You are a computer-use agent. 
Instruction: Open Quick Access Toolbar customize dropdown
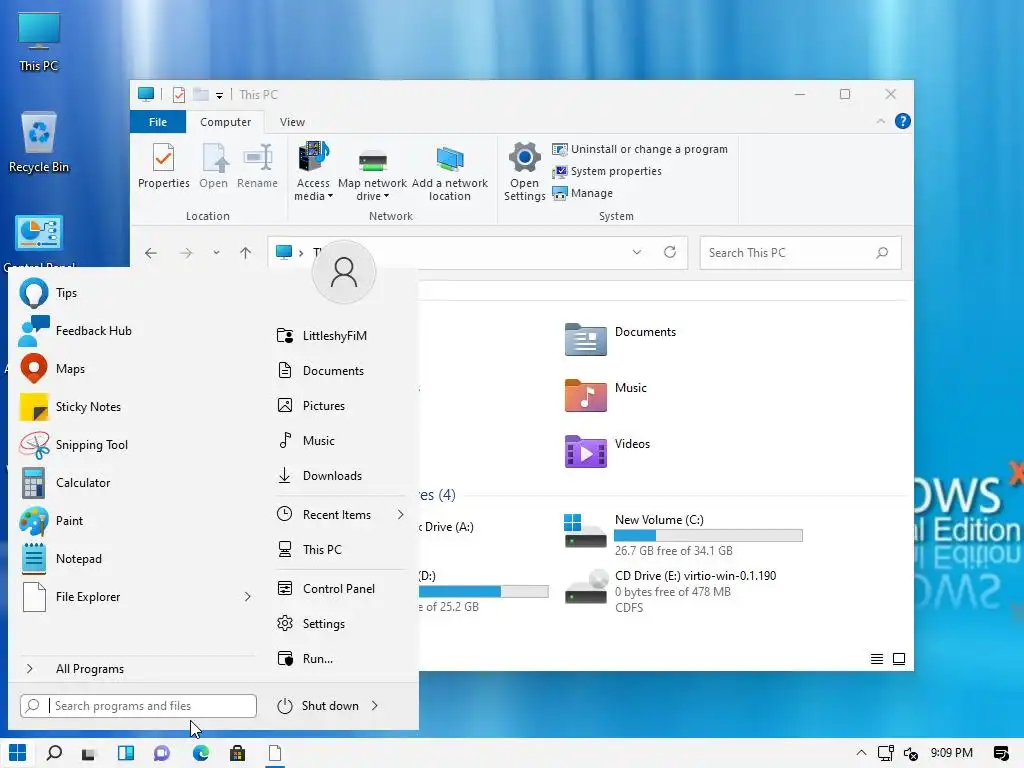click(x=219, y=95)
